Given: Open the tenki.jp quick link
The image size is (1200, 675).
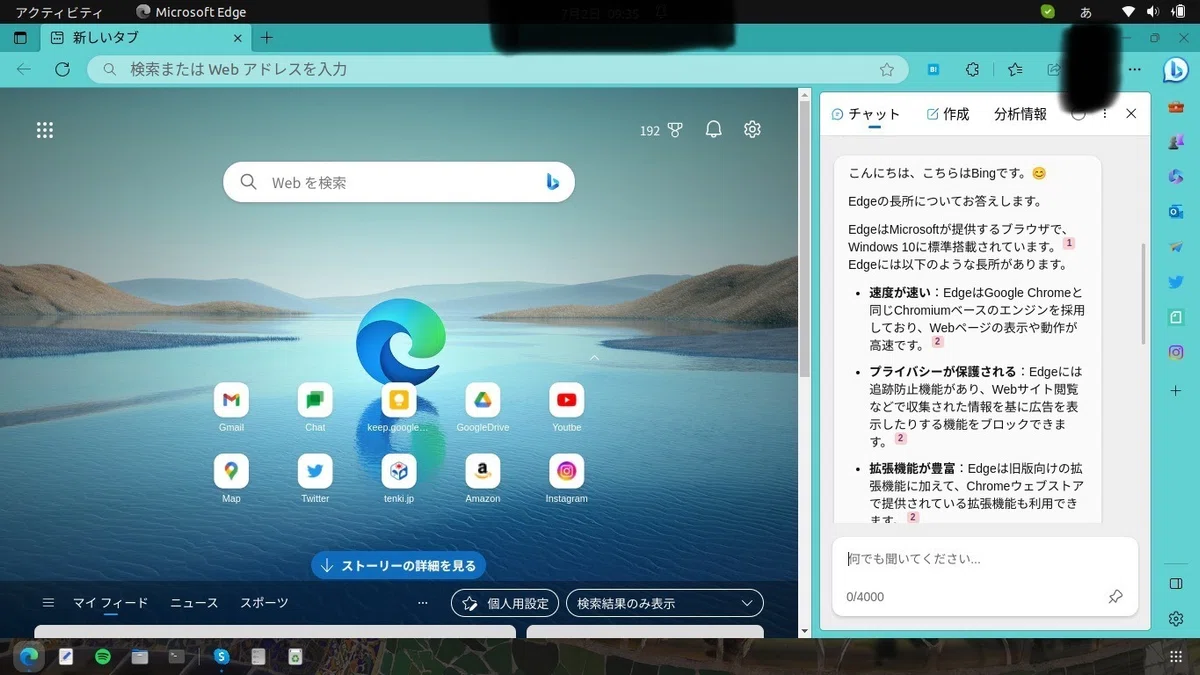Looking at the screenshot, I should (399, 471).
